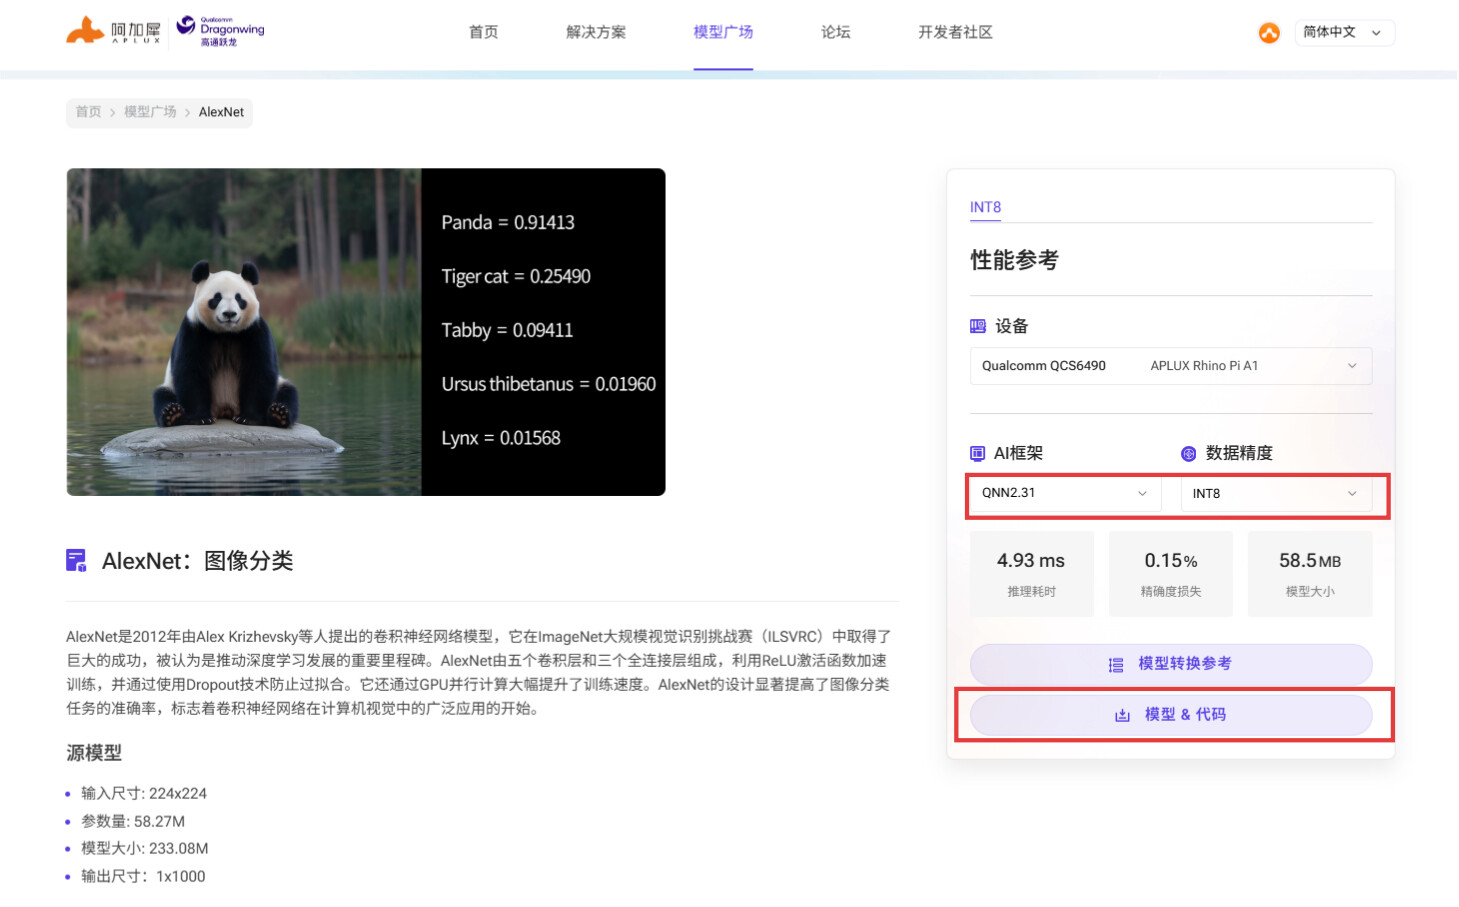The height and width of the screenshot is (907, 1459).
Task: Click the APLUX orange logo icon
Action: point(85,31)
